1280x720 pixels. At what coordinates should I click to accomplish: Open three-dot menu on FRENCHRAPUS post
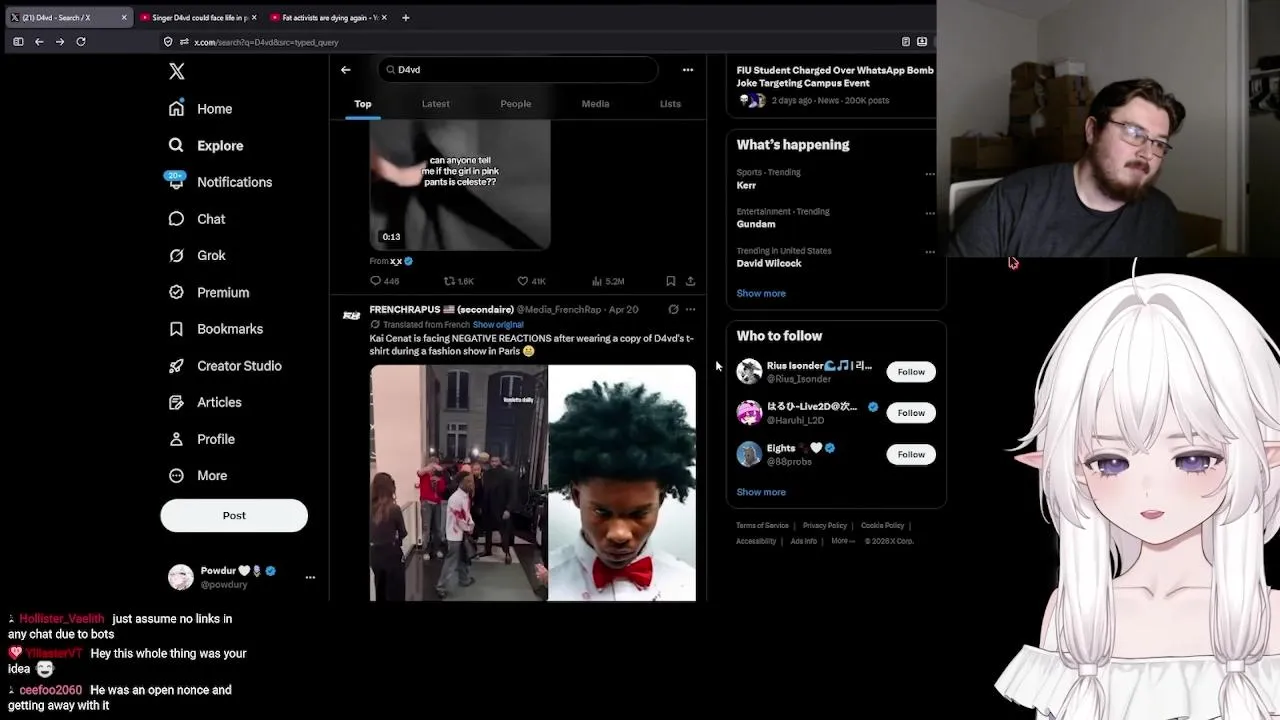pyautogui.click(x=690, y=310)
